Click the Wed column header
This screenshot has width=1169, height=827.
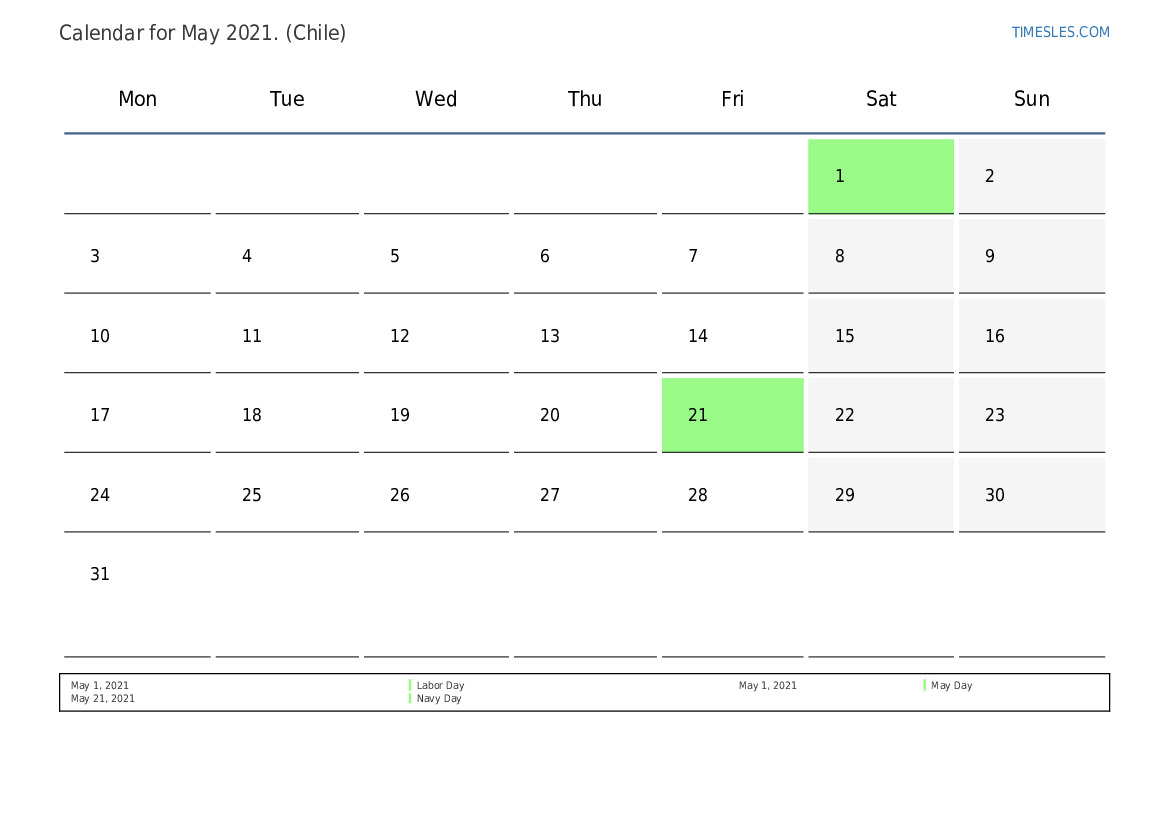pos(436,99)
